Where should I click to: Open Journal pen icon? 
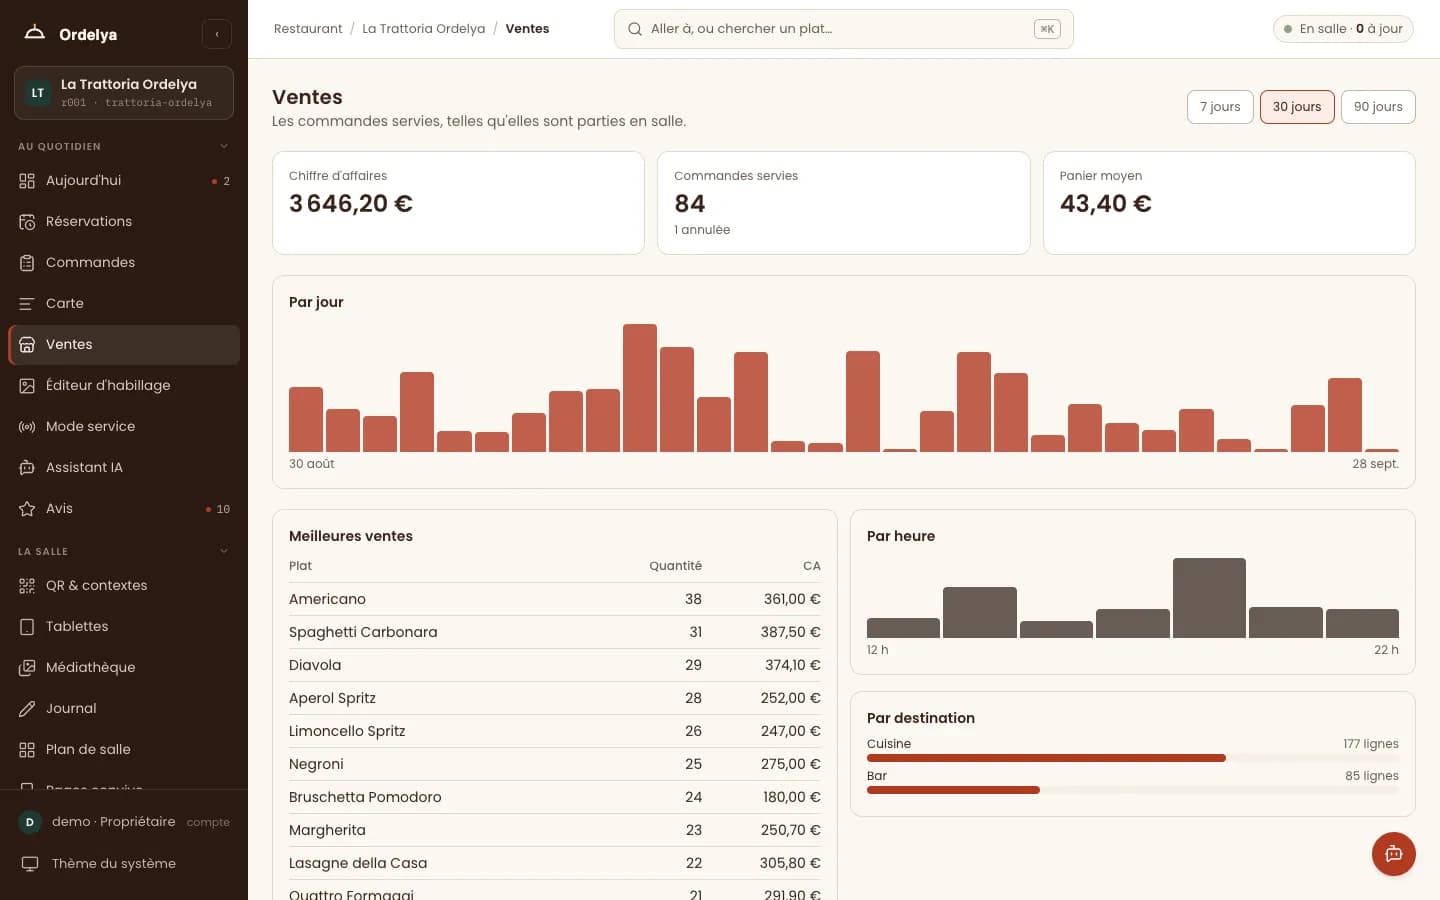pos(27,709)
